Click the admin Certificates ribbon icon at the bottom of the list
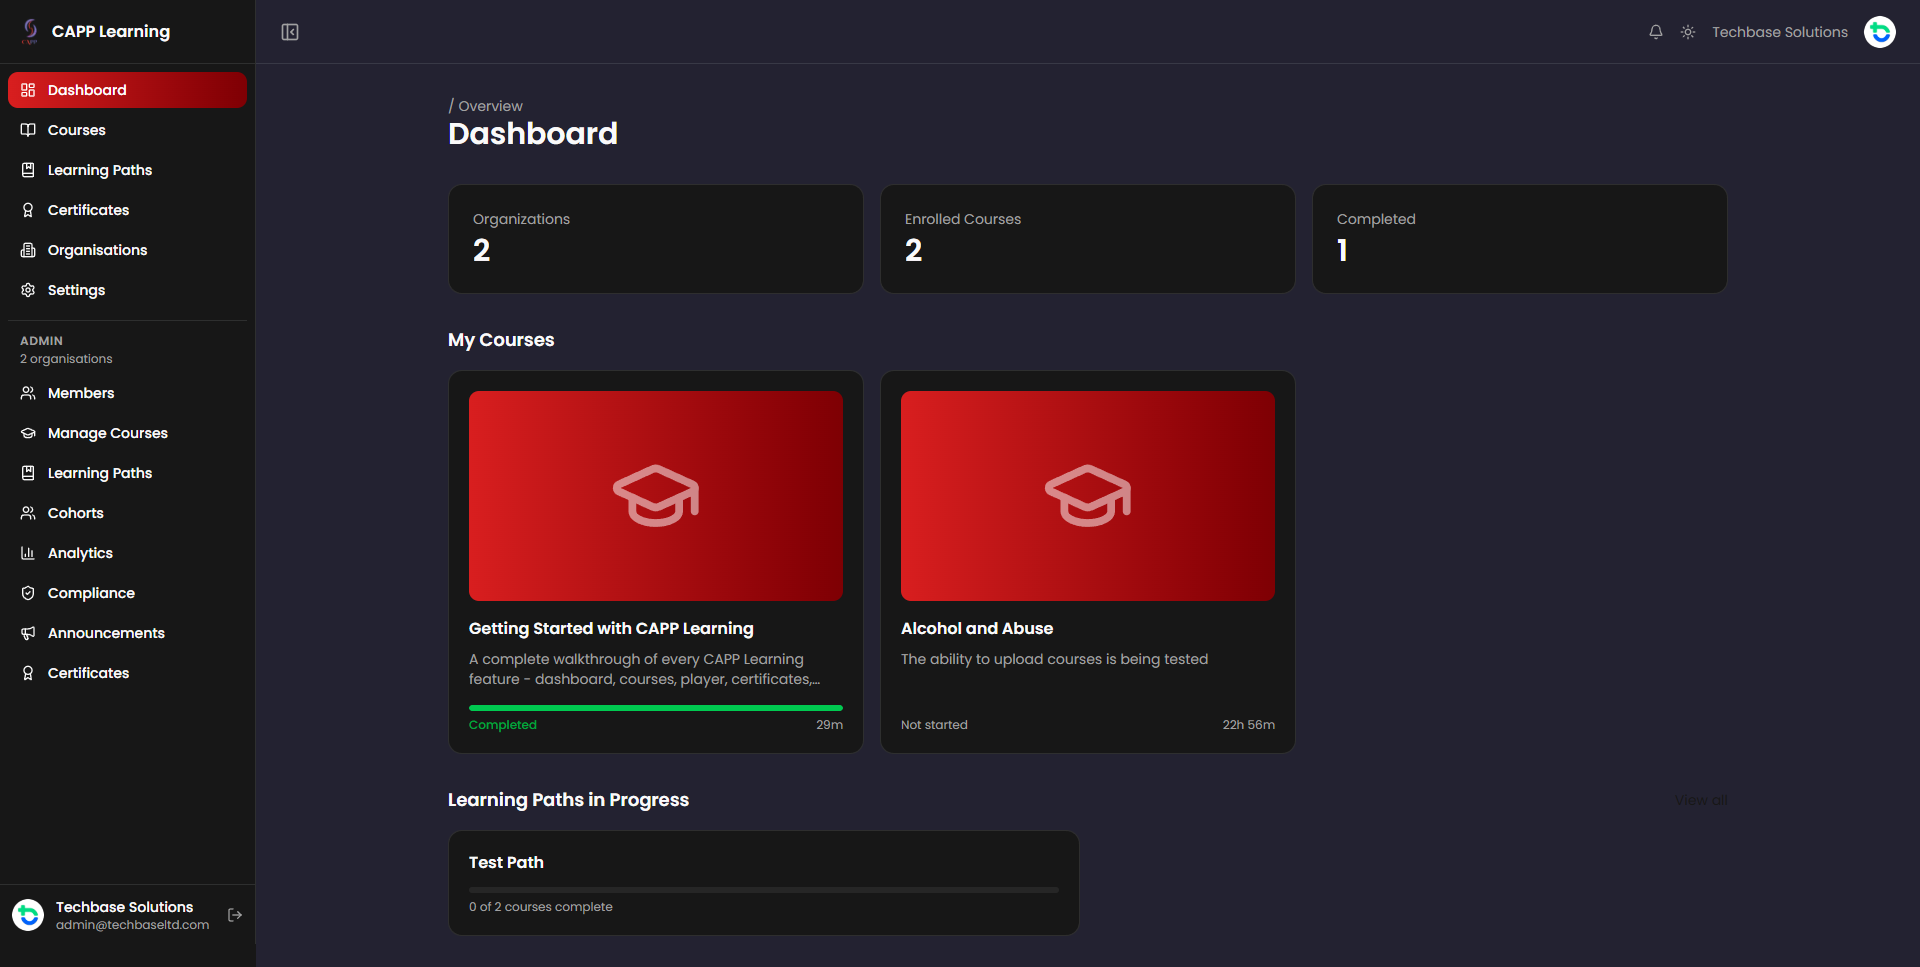Viewport: 1920px width, 967px height. 28,673
